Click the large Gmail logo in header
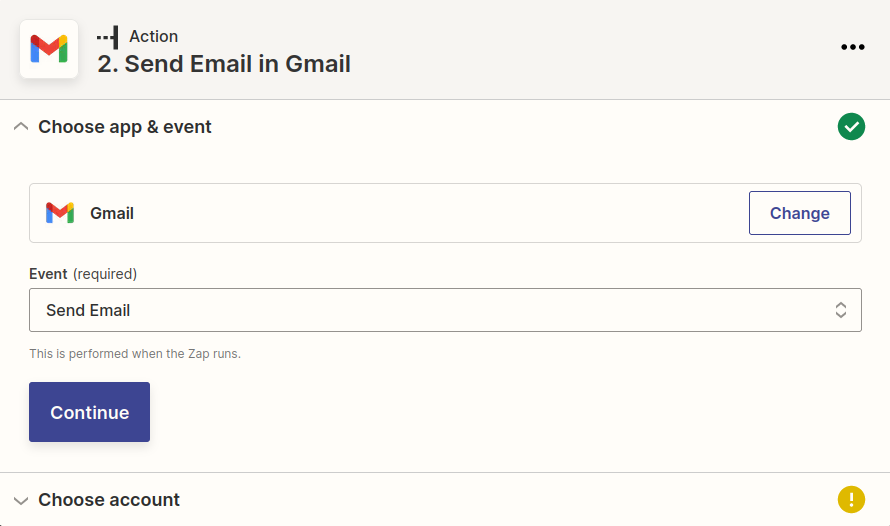890x526 pixels. point(49,49)
